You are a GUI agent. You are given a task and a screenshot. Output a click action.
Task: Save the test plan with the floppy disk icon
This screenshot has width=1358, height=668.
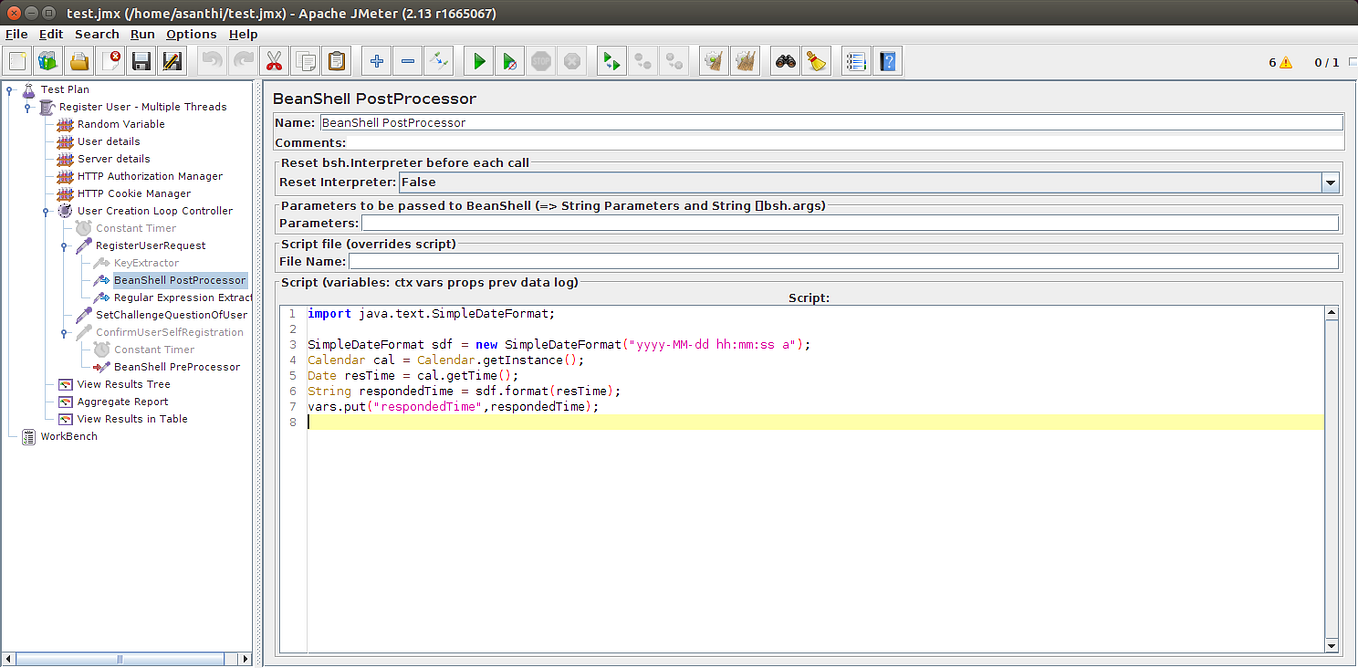pyautogui.click(x=141, y=60)
